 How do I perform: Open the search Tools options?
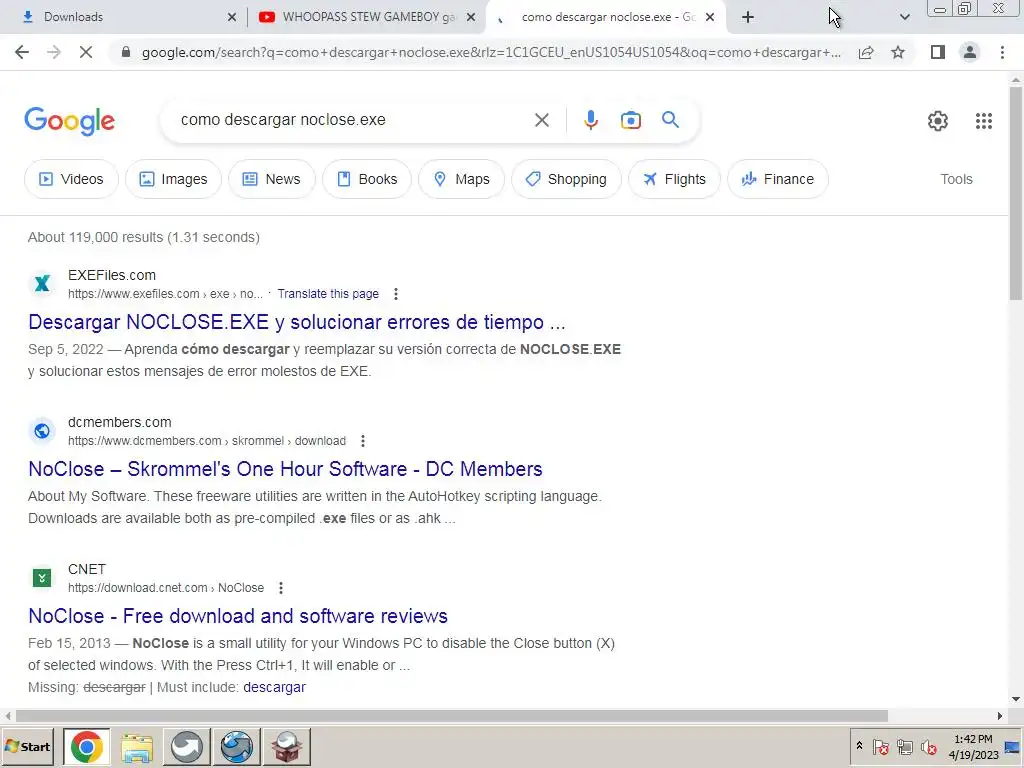956,179
